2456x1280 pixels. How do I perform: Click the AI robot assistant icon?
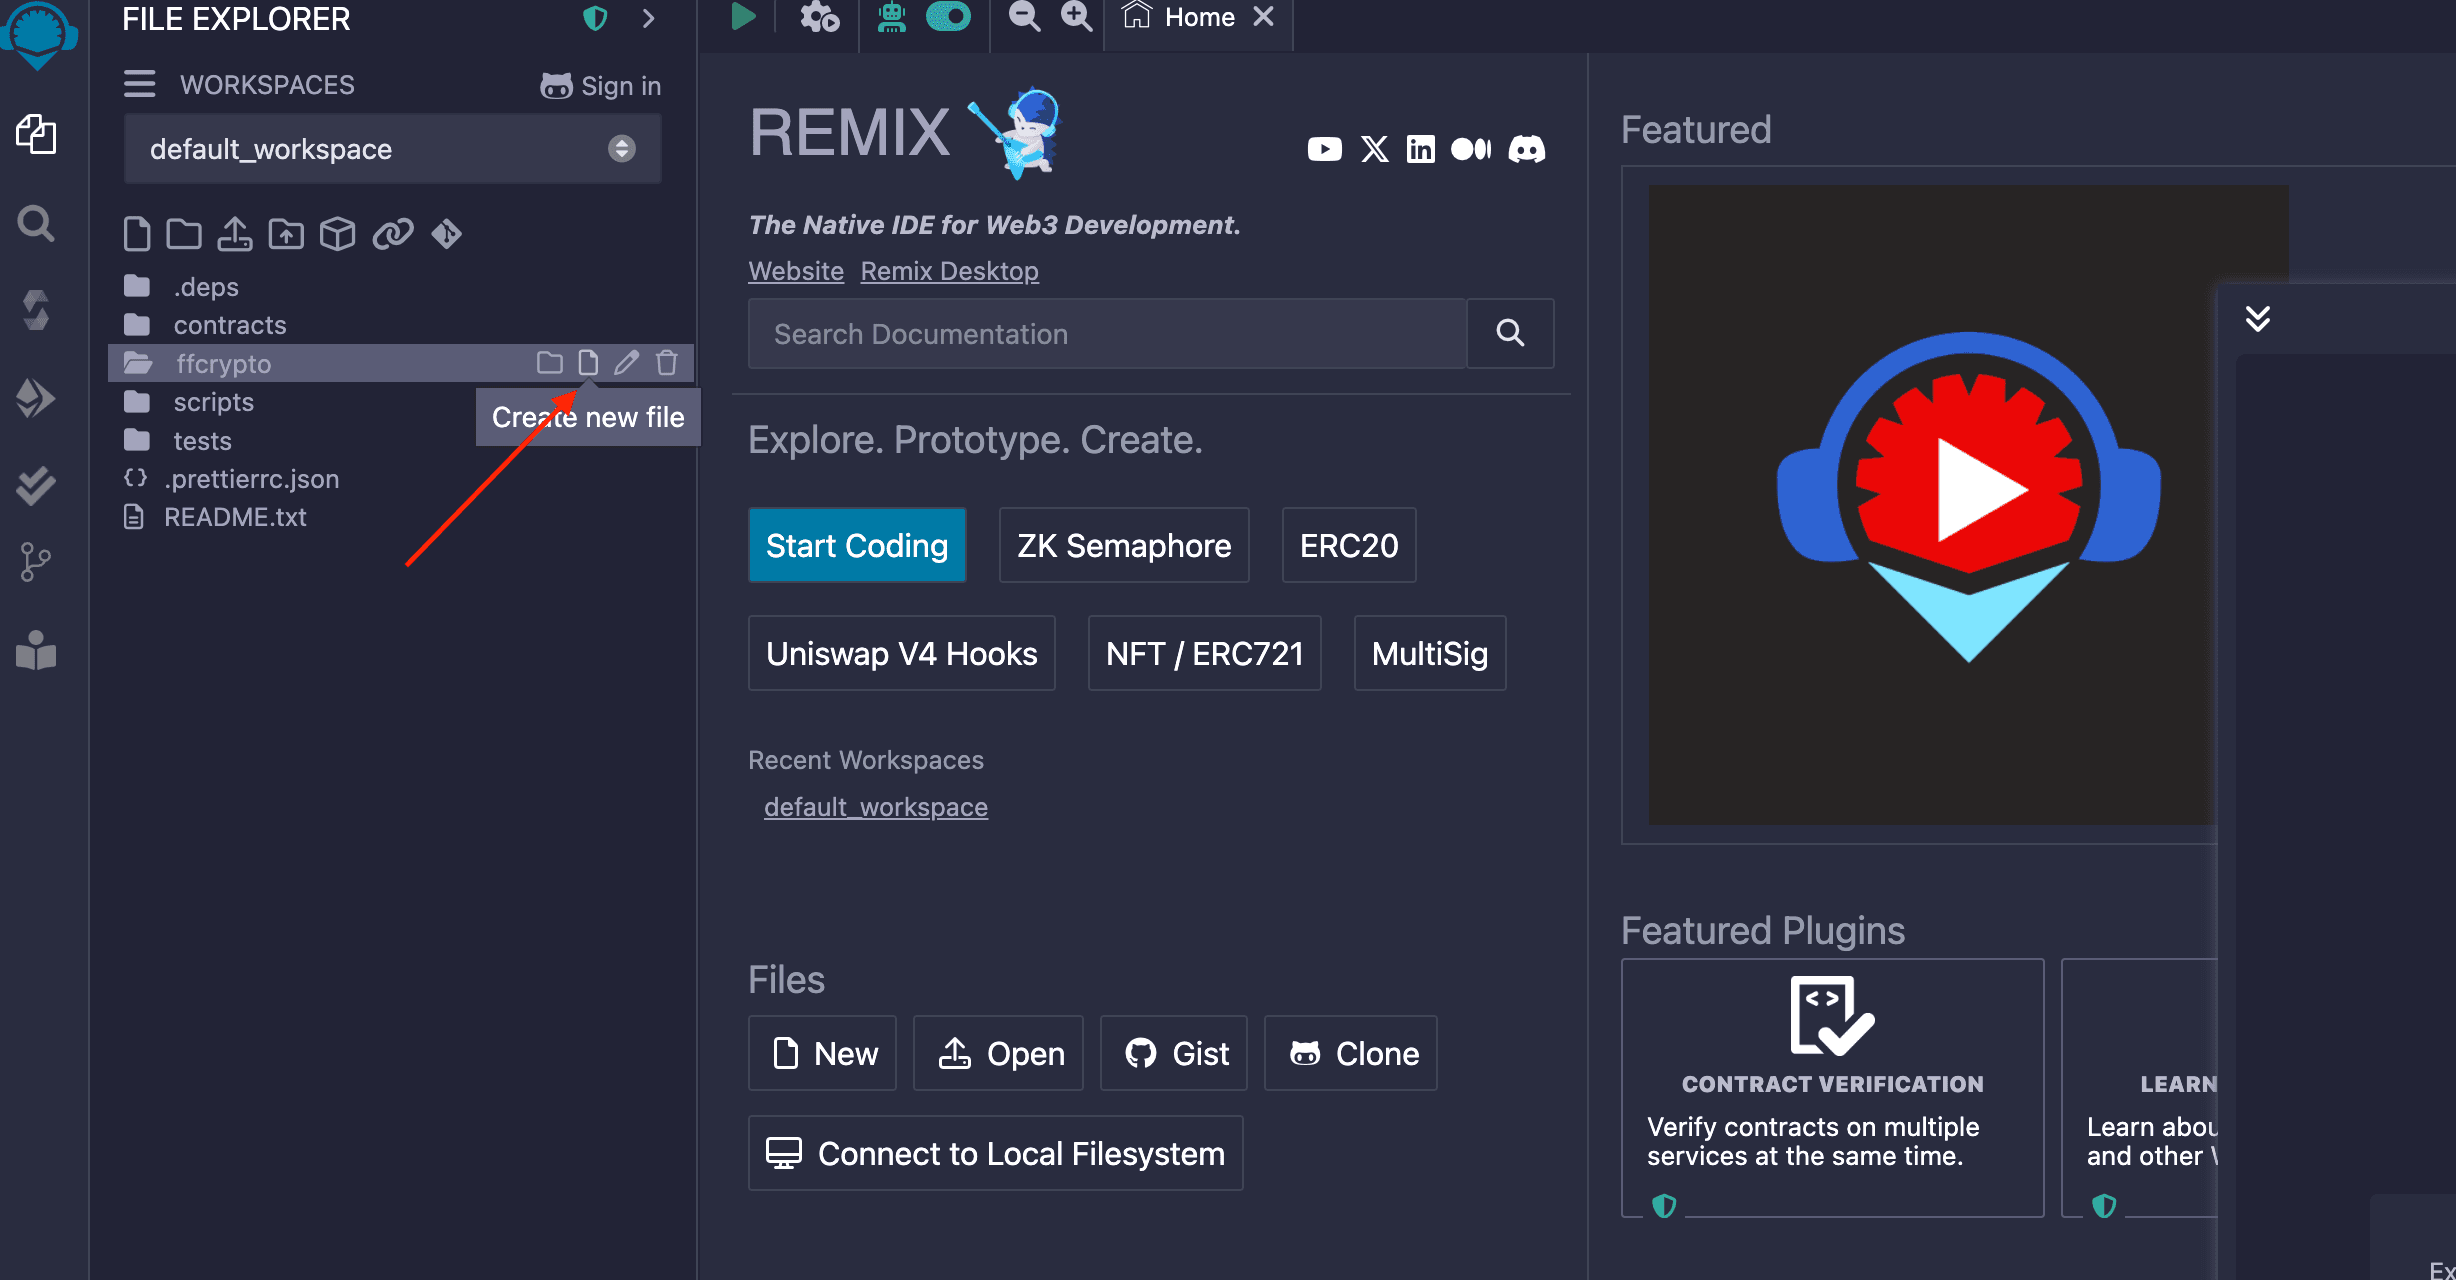[x=892, y=17]
